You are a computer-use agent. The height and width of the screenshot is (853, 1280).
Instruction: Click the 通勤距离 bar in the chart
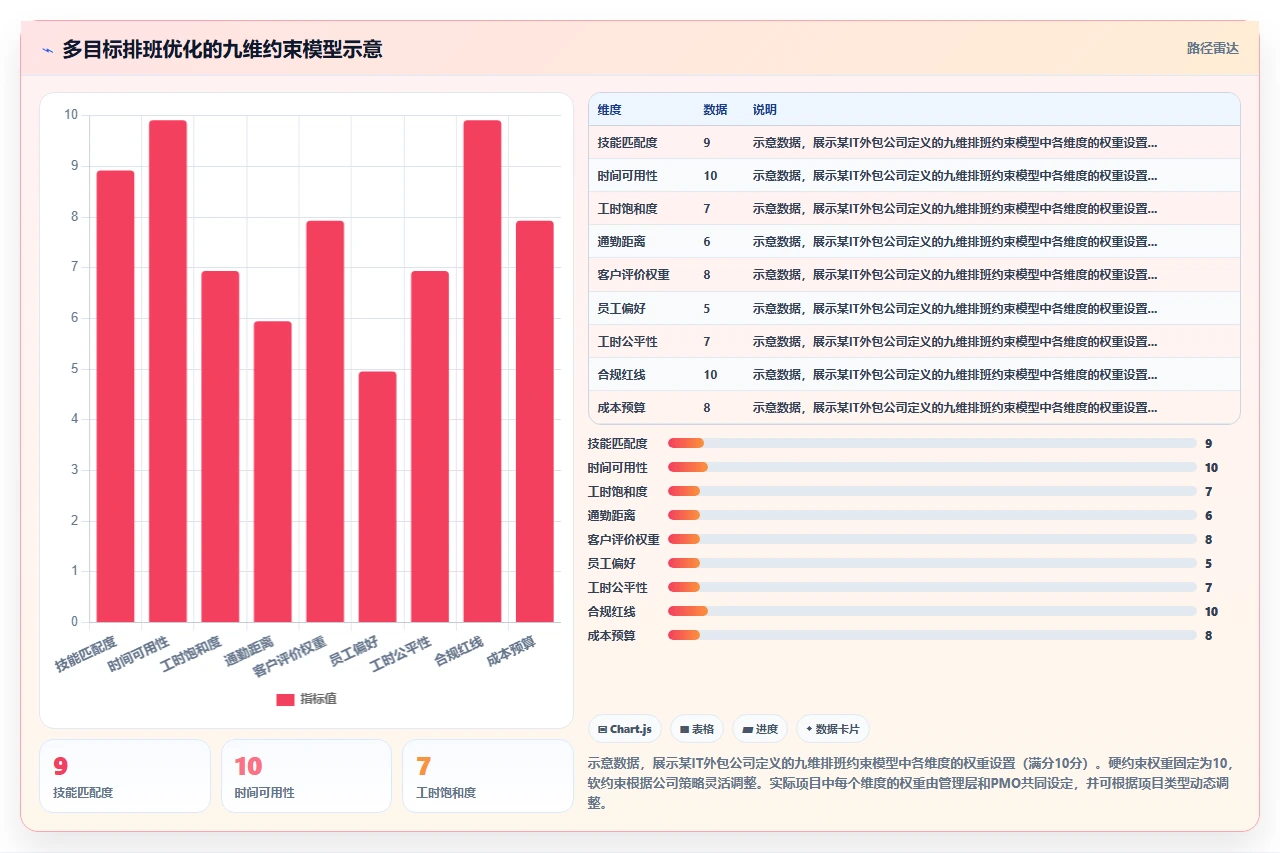(x=272, y=472)
